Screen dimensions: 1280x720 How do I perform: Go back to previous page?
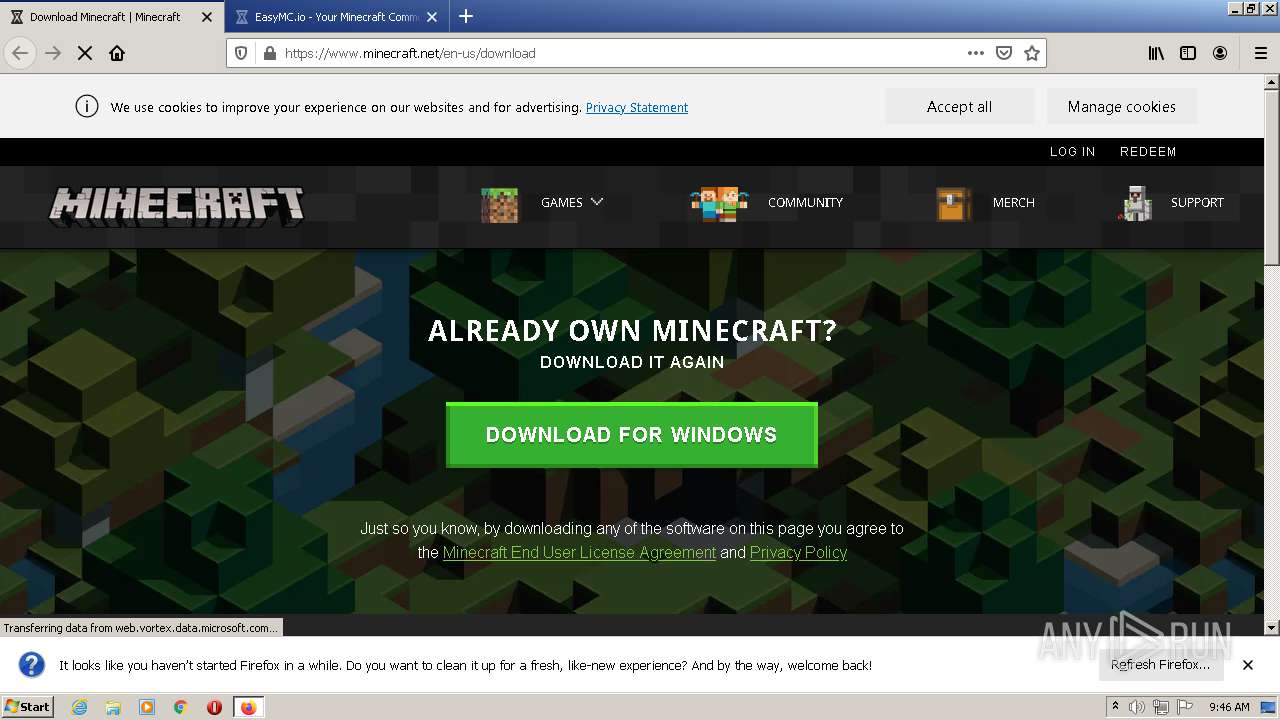[20, 53]
